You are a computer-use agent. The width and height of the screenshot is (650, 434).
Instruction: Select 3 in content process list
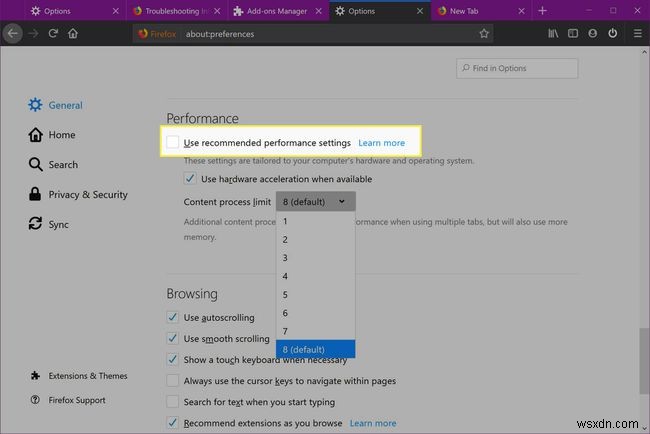315,258
